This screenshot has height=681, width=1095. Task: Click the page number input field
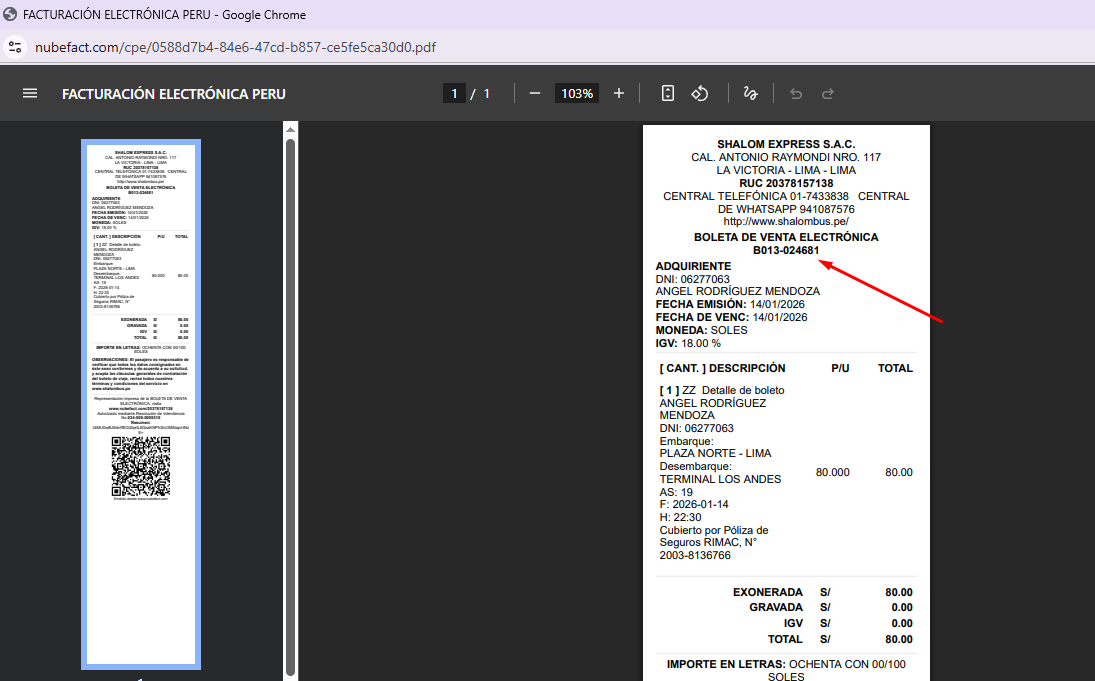point(454,93)
